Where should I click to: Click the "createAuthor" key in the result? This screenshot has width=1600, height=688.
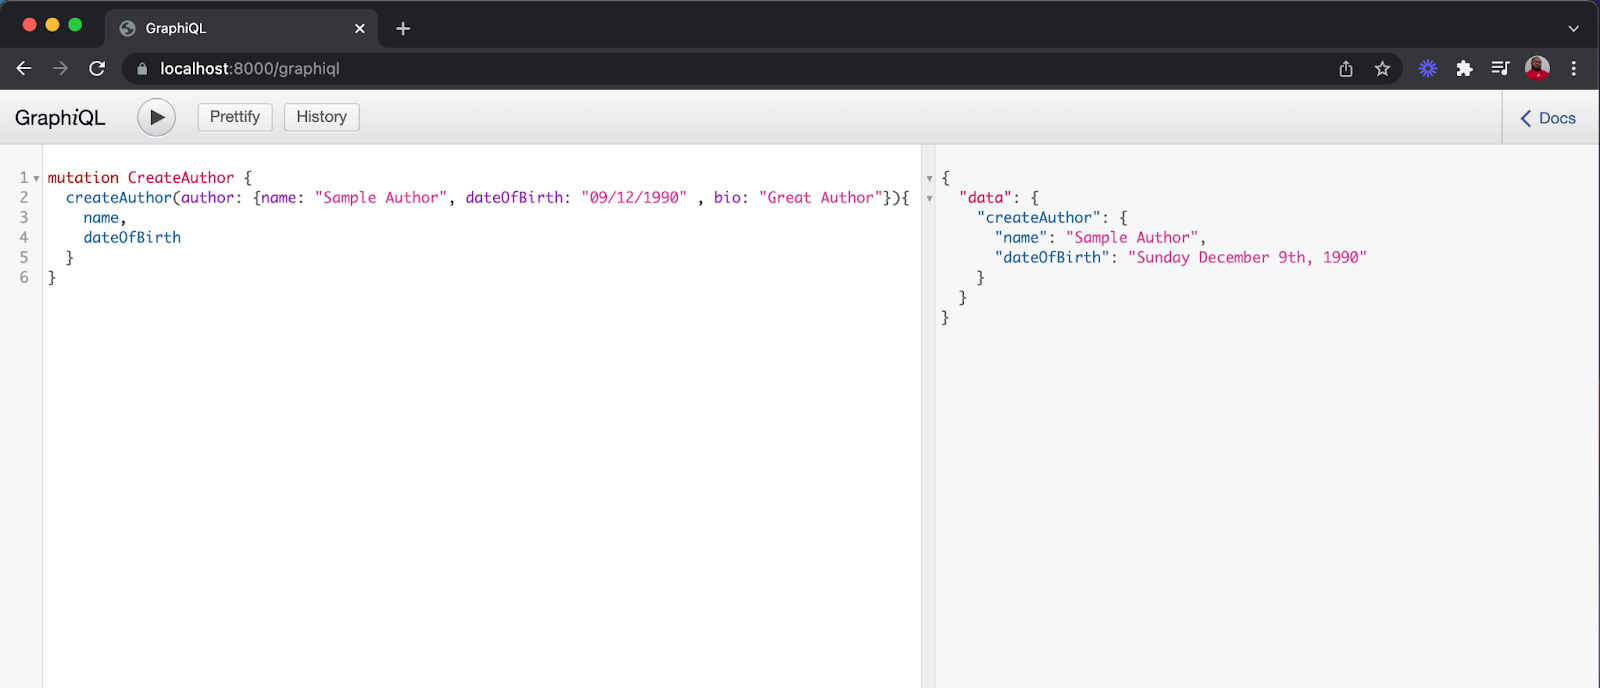[x=1039, y=218]
